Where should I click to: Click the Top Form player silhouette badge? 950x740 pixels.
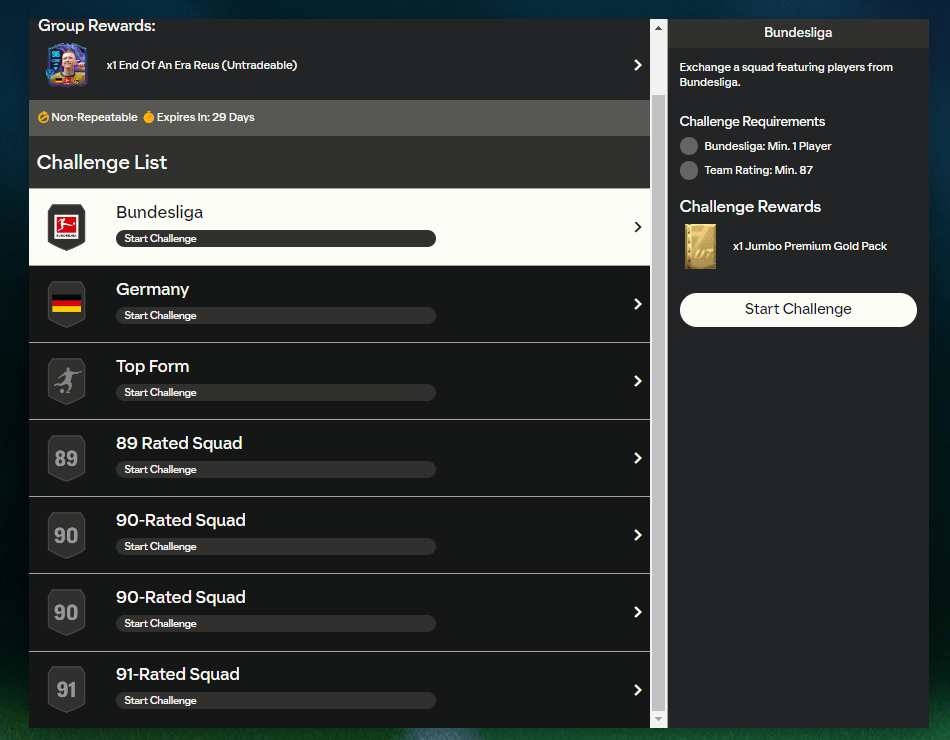coord(67,381)
